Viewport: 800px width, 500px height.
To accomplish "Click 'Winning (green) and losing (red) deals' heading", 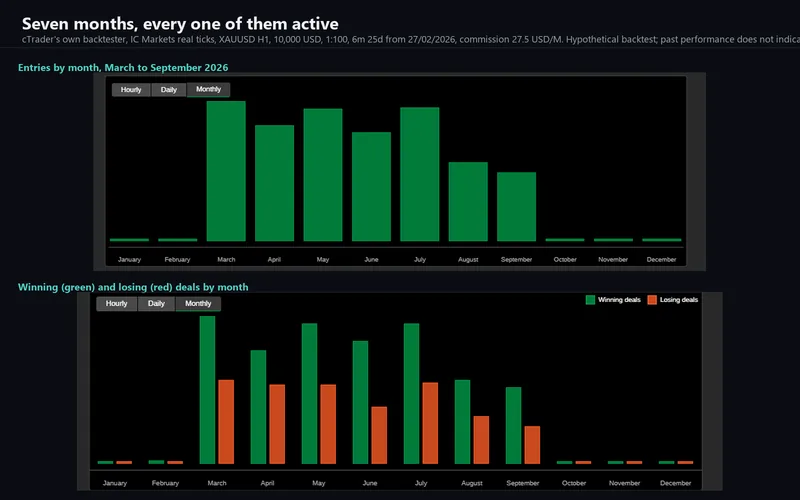I will [133, 287].
